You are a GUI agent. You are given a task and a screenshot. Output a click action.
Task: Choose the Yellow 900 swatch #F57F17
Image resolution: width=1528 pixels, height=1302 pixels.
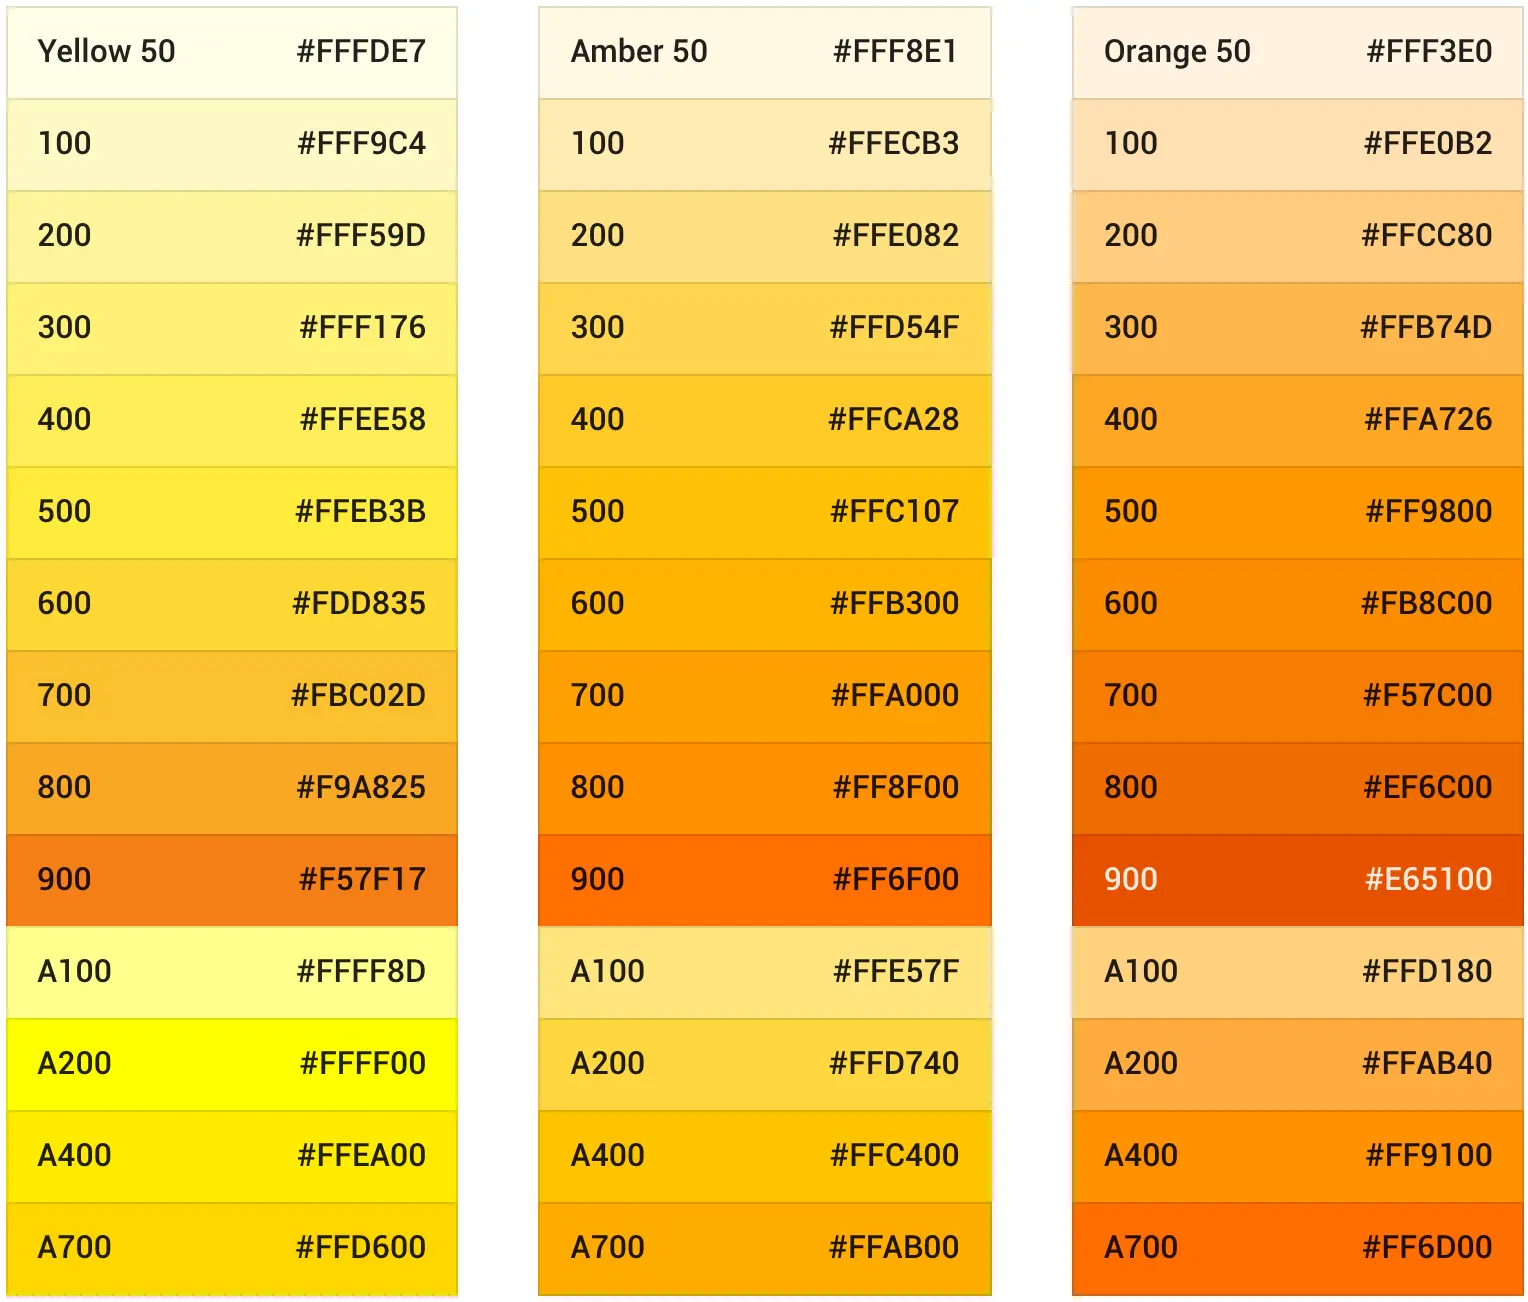click(x=232, y=881)
